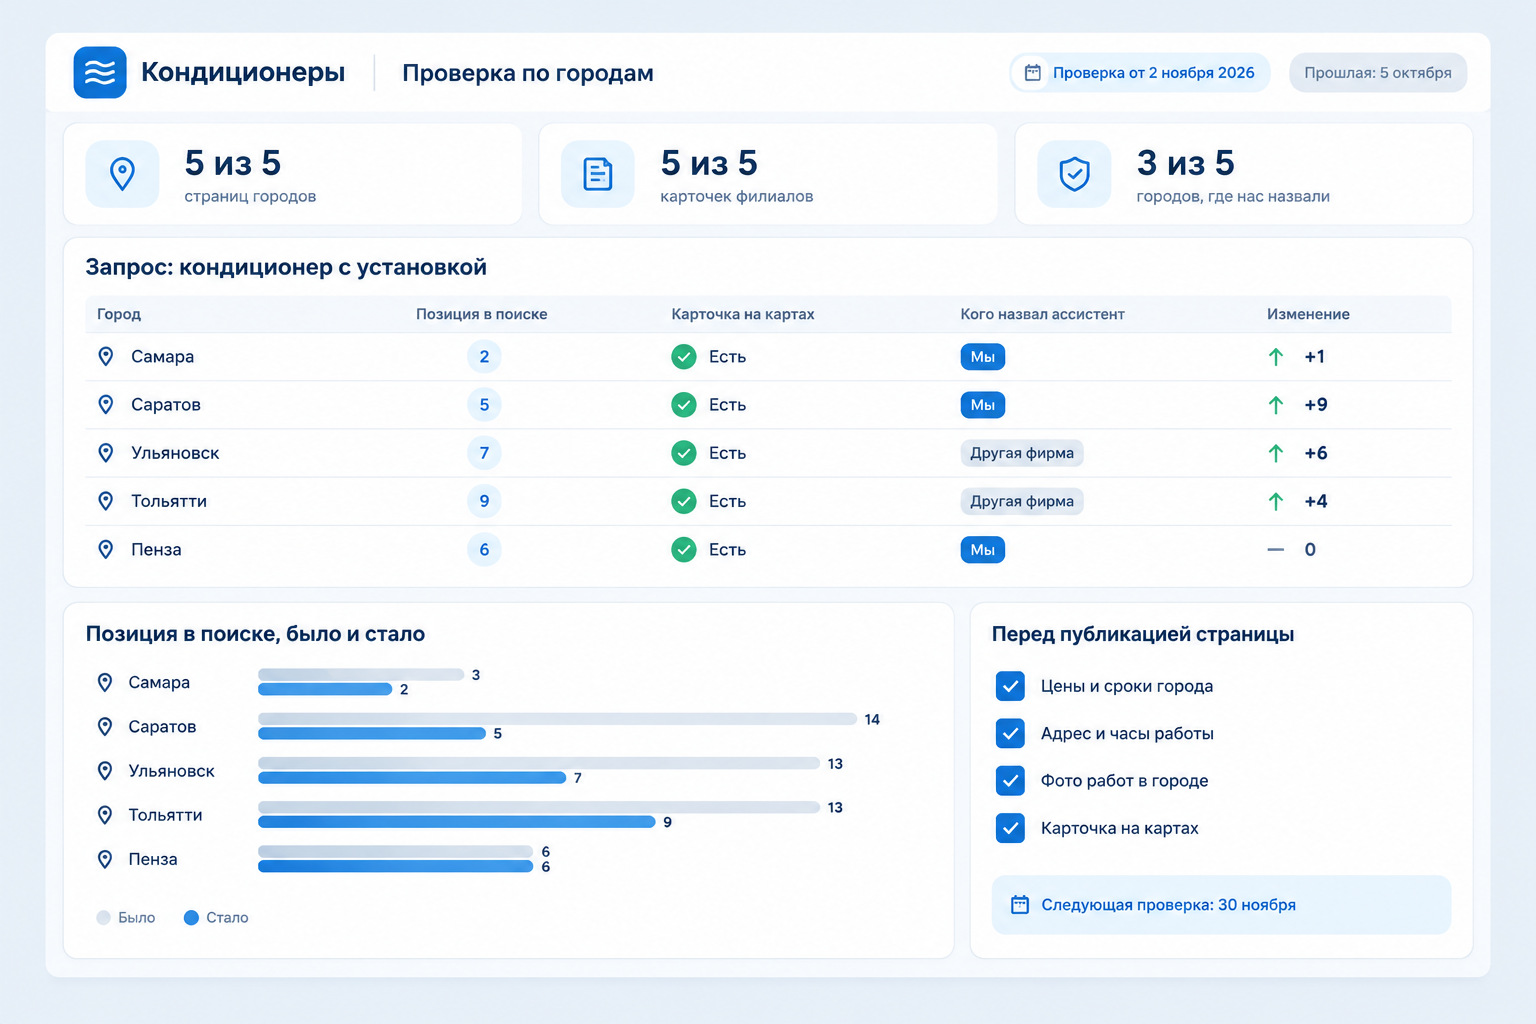Click the Стало bar for Тольятти
Viewport: 1536px width, 1024px height.
(x=457, y=822)
